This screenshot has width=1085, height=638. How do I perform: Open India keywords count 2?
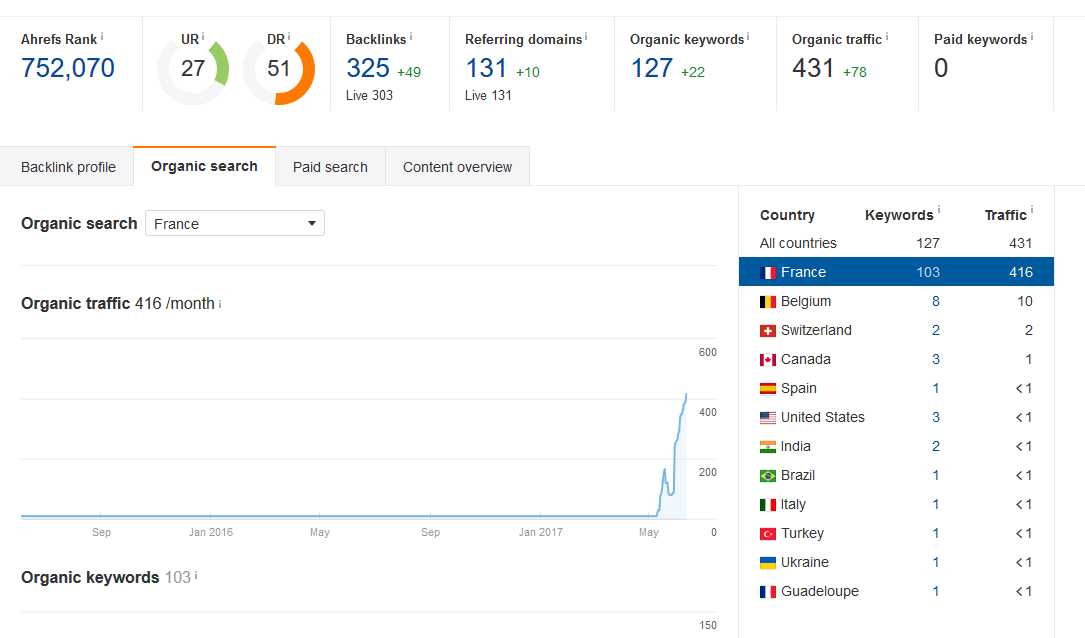click(936, 447)
